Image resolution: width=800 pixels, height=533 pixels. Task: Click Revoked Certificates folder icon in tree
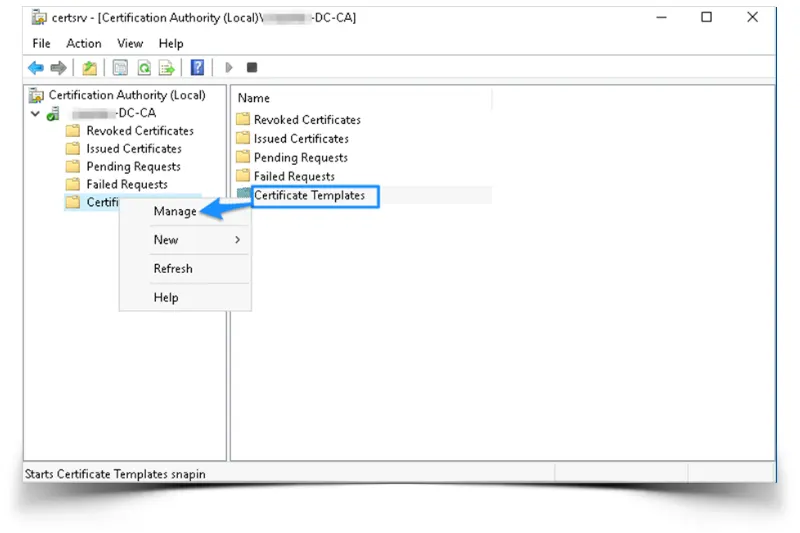(73, 131)
